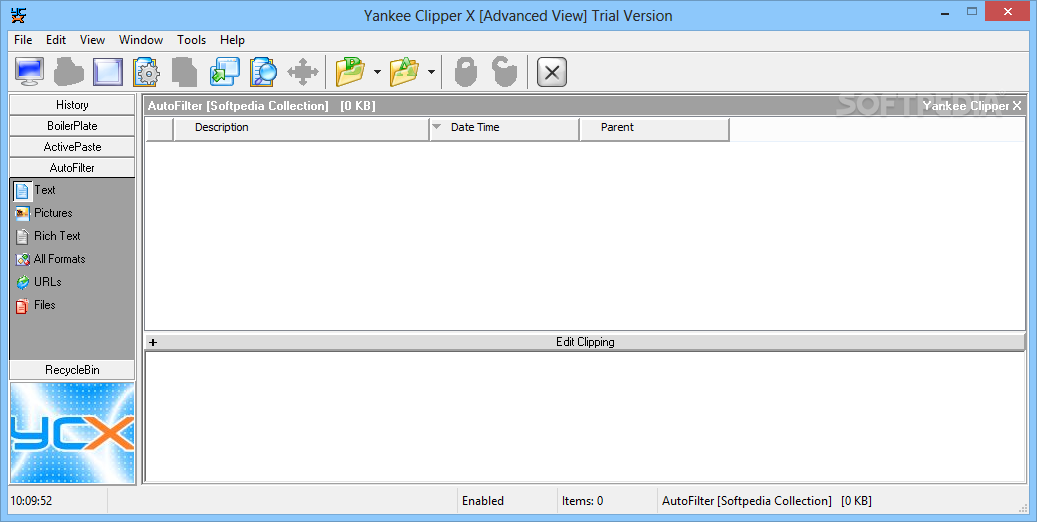The height and width of the screenshot is (522, 1037).
Task: Click the clipboard magnifier search icon
Action: tap(263, 71)
